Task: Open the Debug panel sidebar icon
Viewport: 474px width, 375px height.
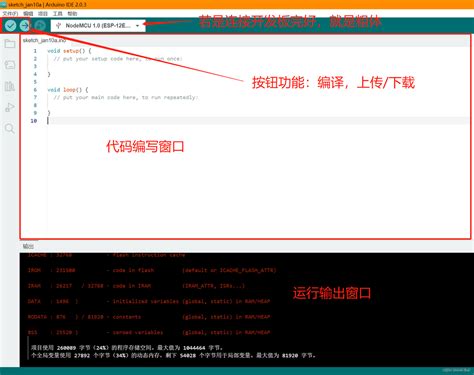Action: 10,107
